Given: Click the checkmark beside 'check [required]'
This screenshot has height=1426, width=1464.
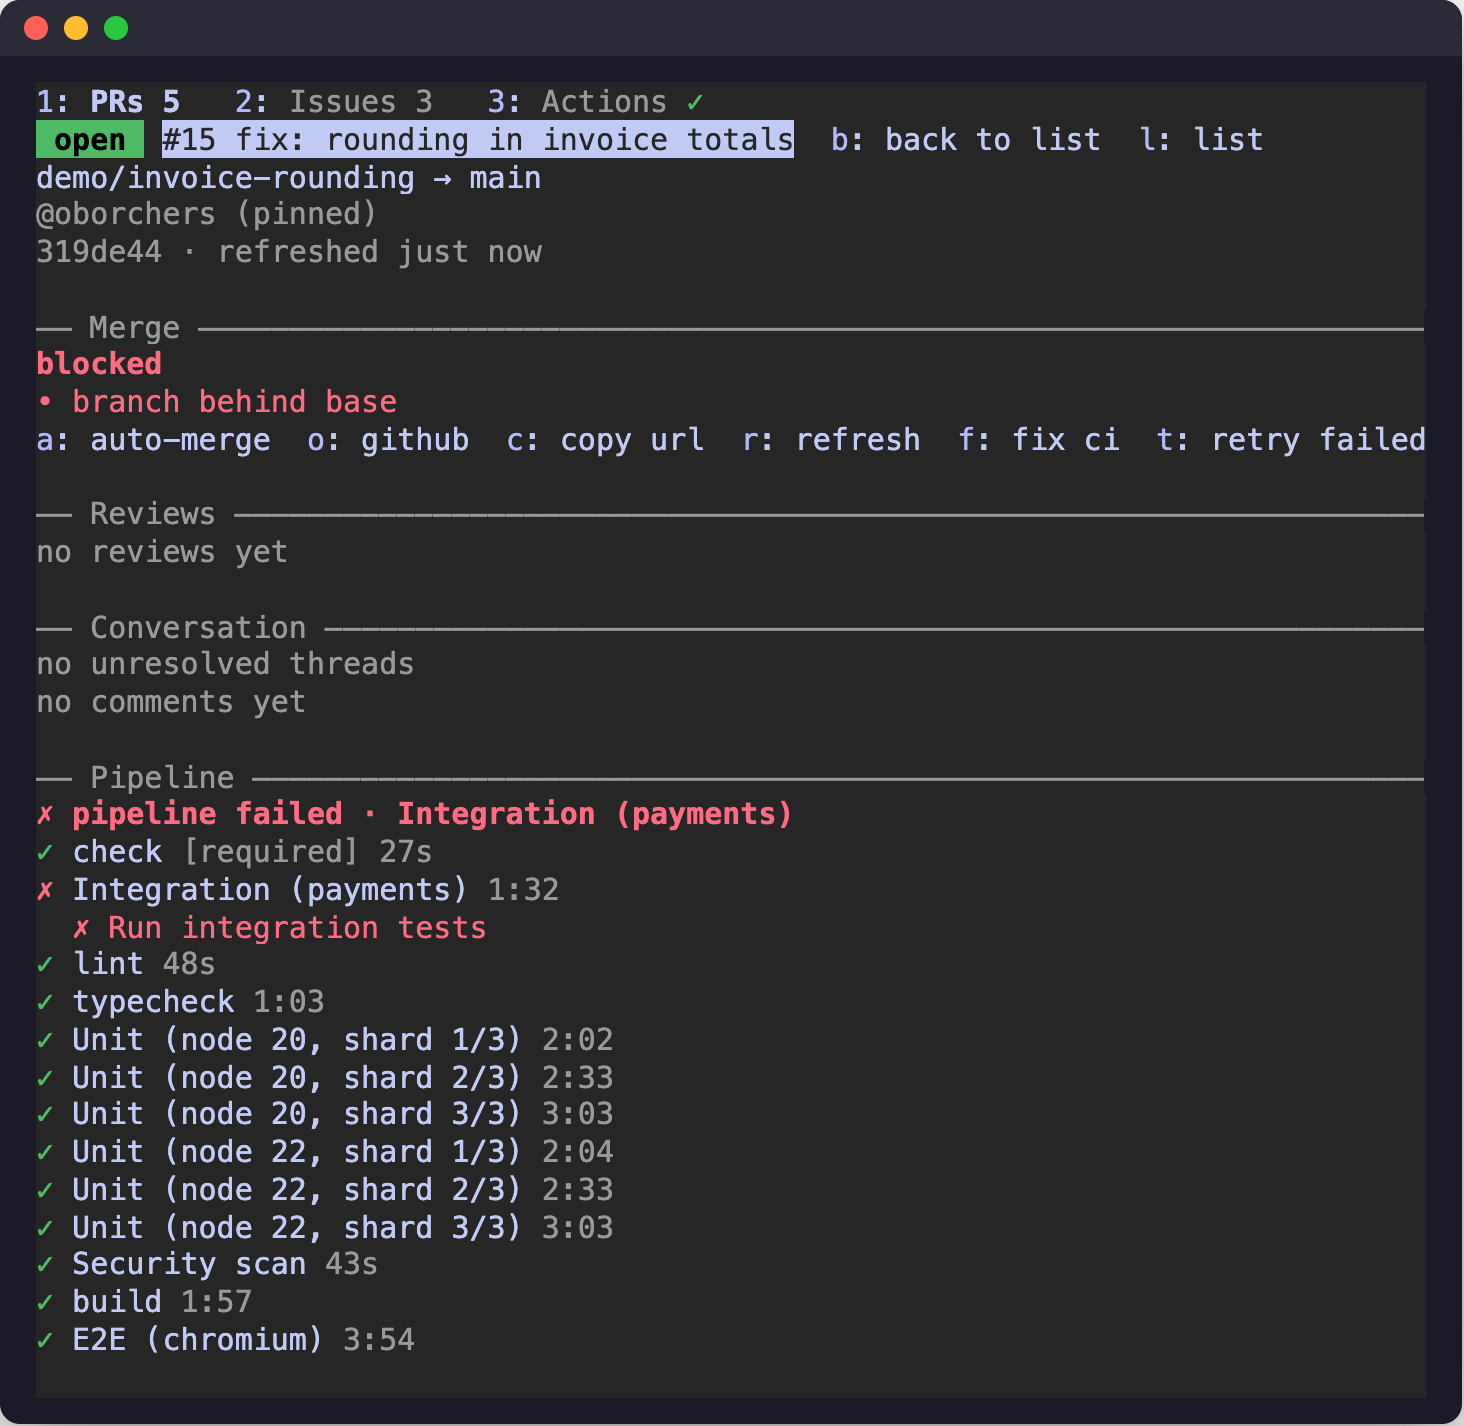Looking at the screenshot, I should 45,852.
